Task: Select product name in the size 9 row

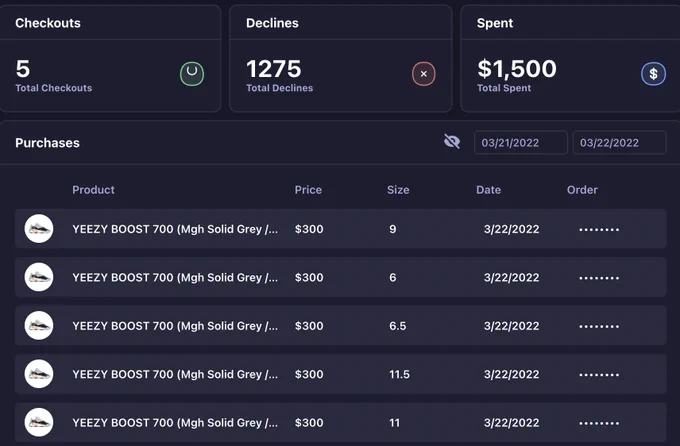Action: pyautogui.click(x=175, y=229)
